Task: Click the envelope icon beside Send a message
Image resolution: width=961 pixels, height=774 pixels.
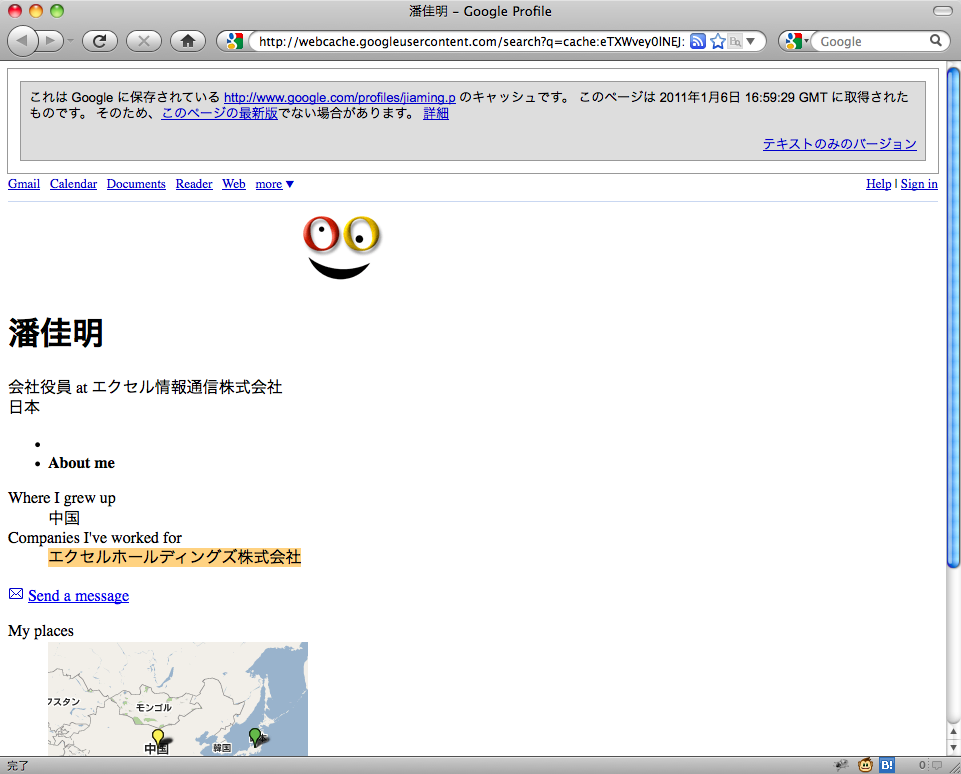Action: coord(16,594)
